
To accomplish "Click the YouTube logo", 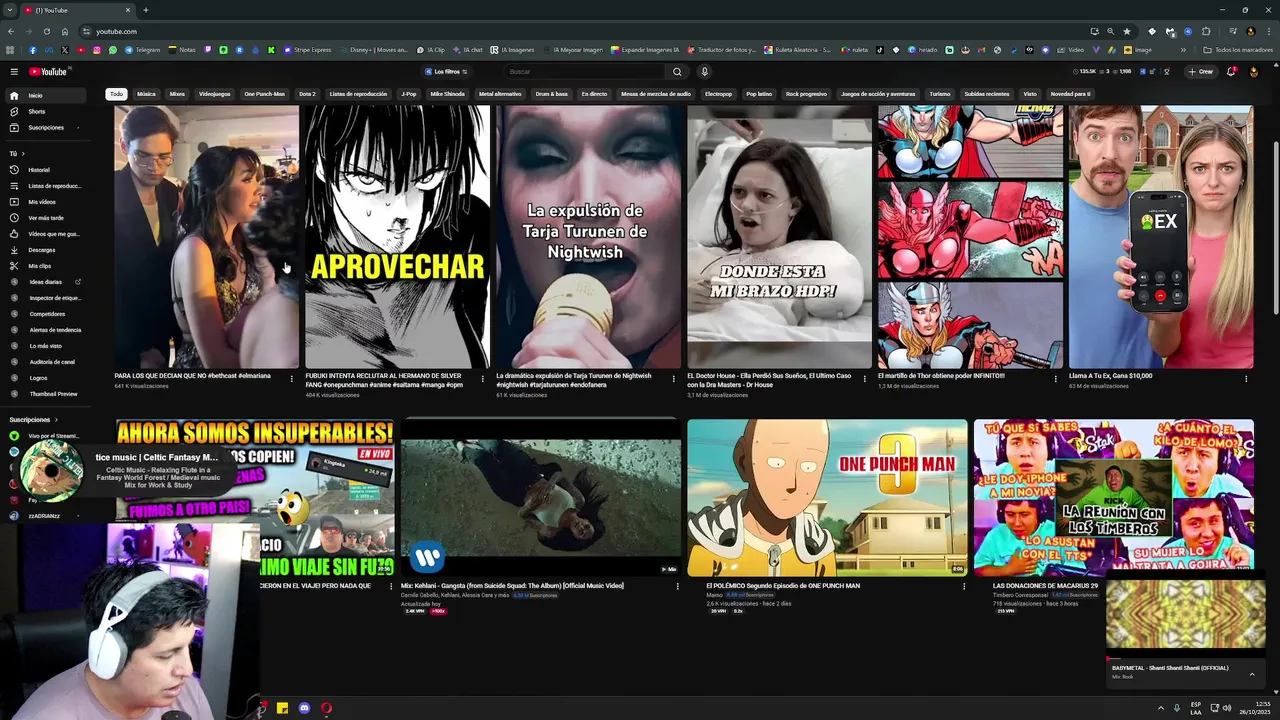I will [48, 72].
